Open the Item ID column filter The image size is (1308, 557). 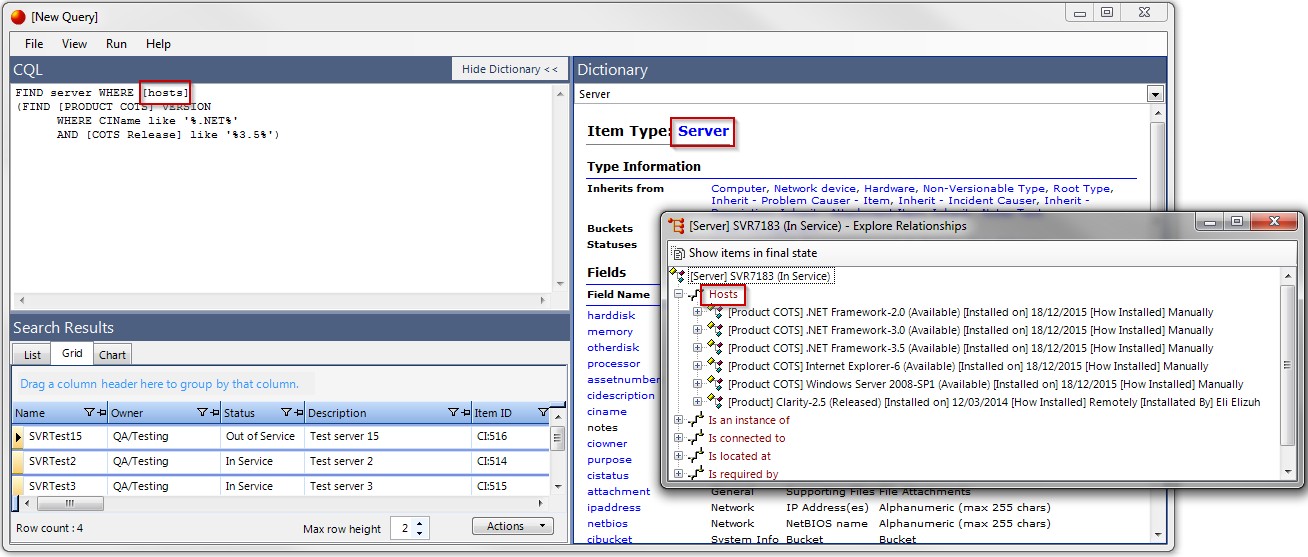pos(543,412)
